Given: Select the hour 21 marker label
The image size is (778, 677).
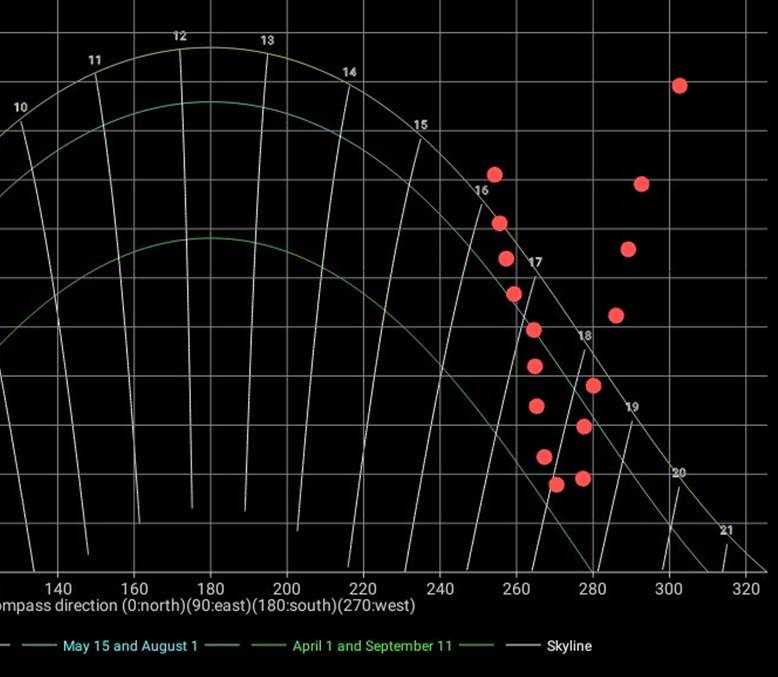Looking at the screenshot, I should tap(726, 530).
